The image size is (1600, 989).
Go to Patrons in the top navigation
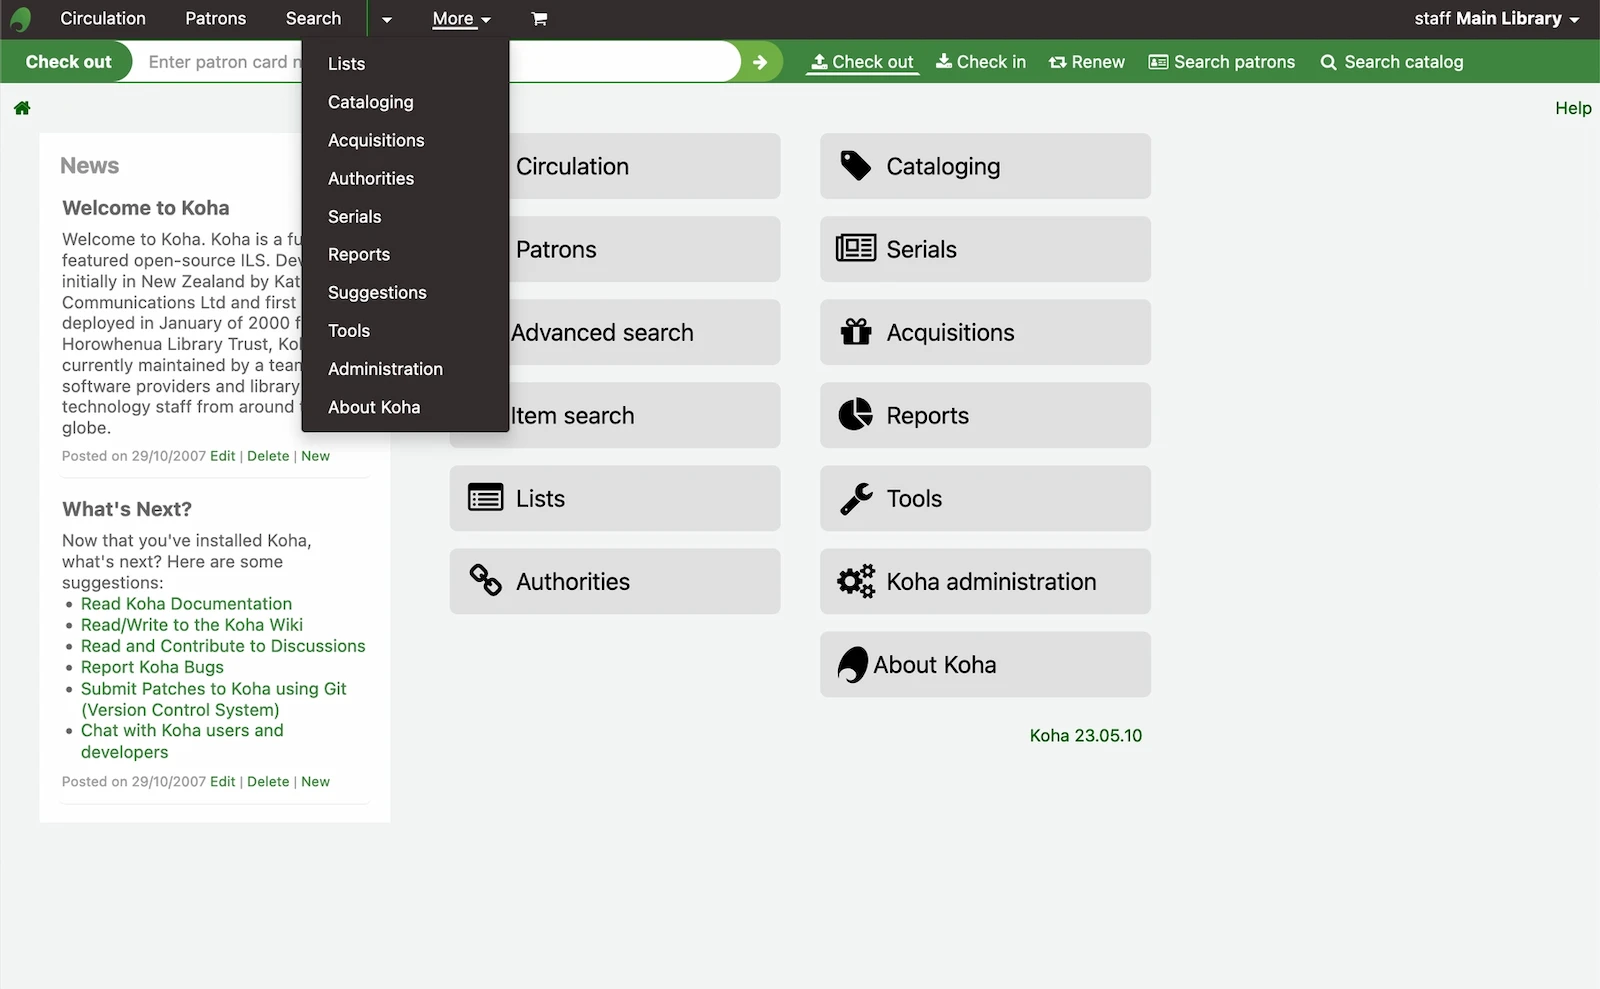pyautogui.click(x=215, y=19)
